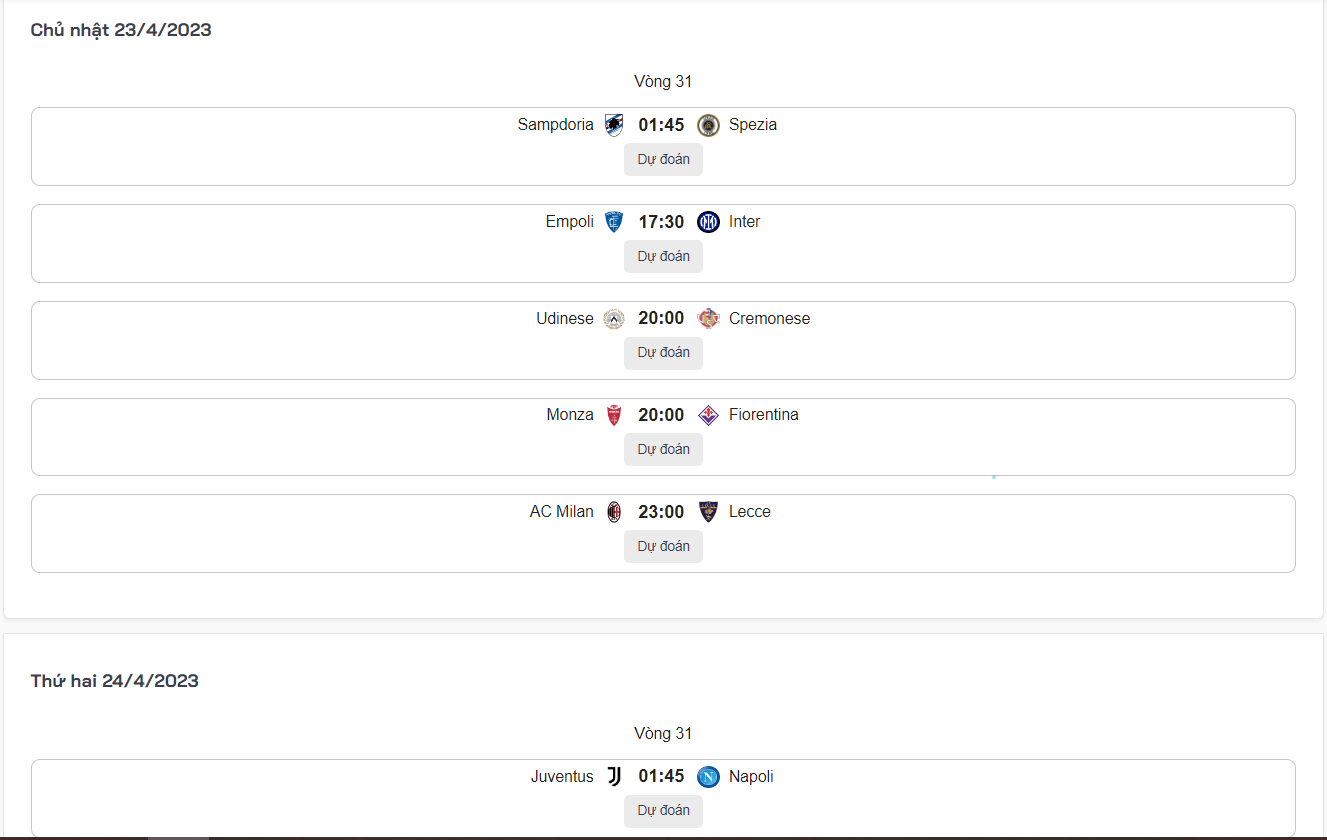1327x840 pixels.
Task: Click the Fiorentina team badge
Action: (708, 415)
